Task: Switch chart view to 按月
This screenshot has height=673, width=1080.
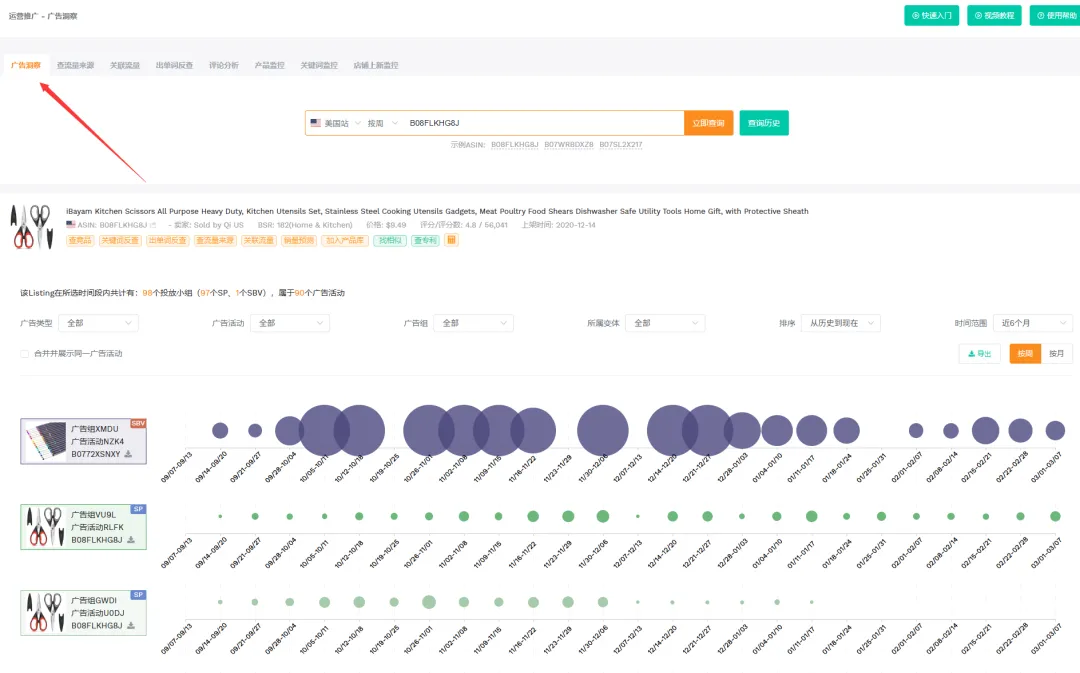Action: coord(1056,354)
